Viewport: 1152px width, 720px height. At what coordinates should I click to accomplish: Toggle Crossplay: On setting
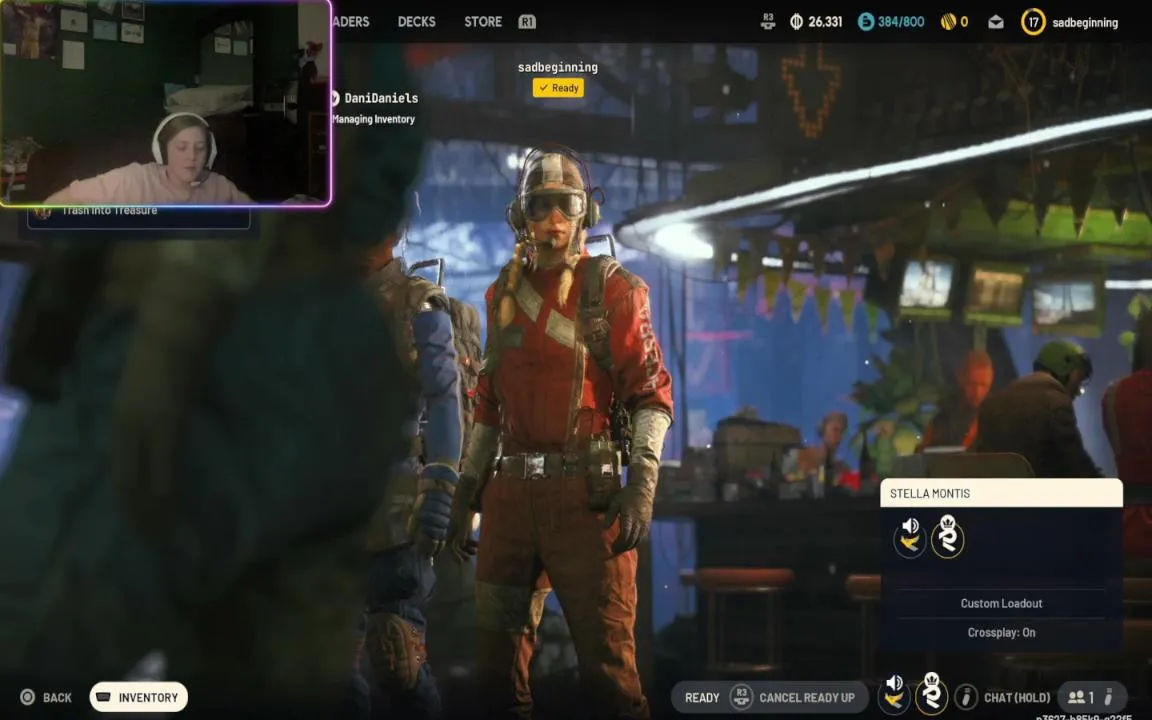(1001, 633)
